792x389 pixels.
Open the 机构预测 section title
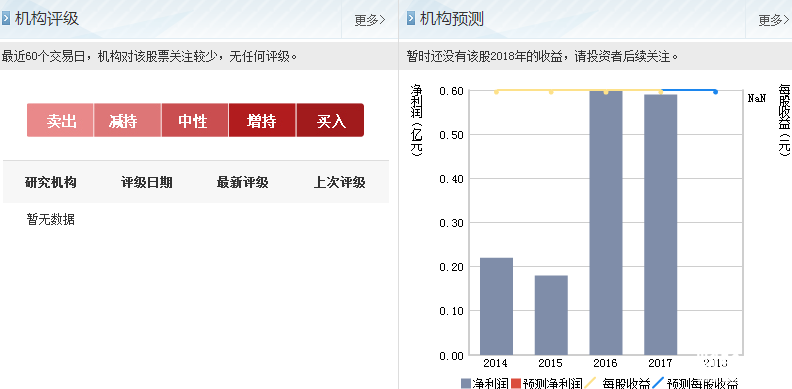click(452, 19)
